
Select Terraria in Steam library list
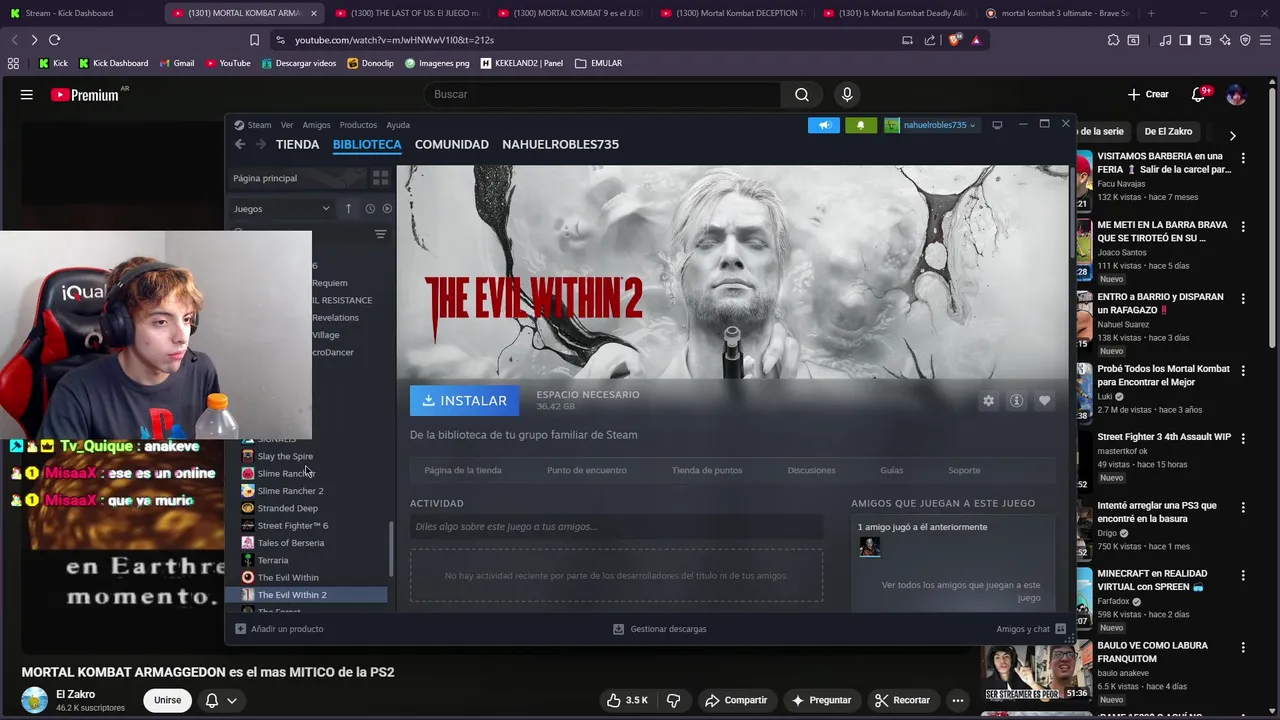(x=273, y=560)
